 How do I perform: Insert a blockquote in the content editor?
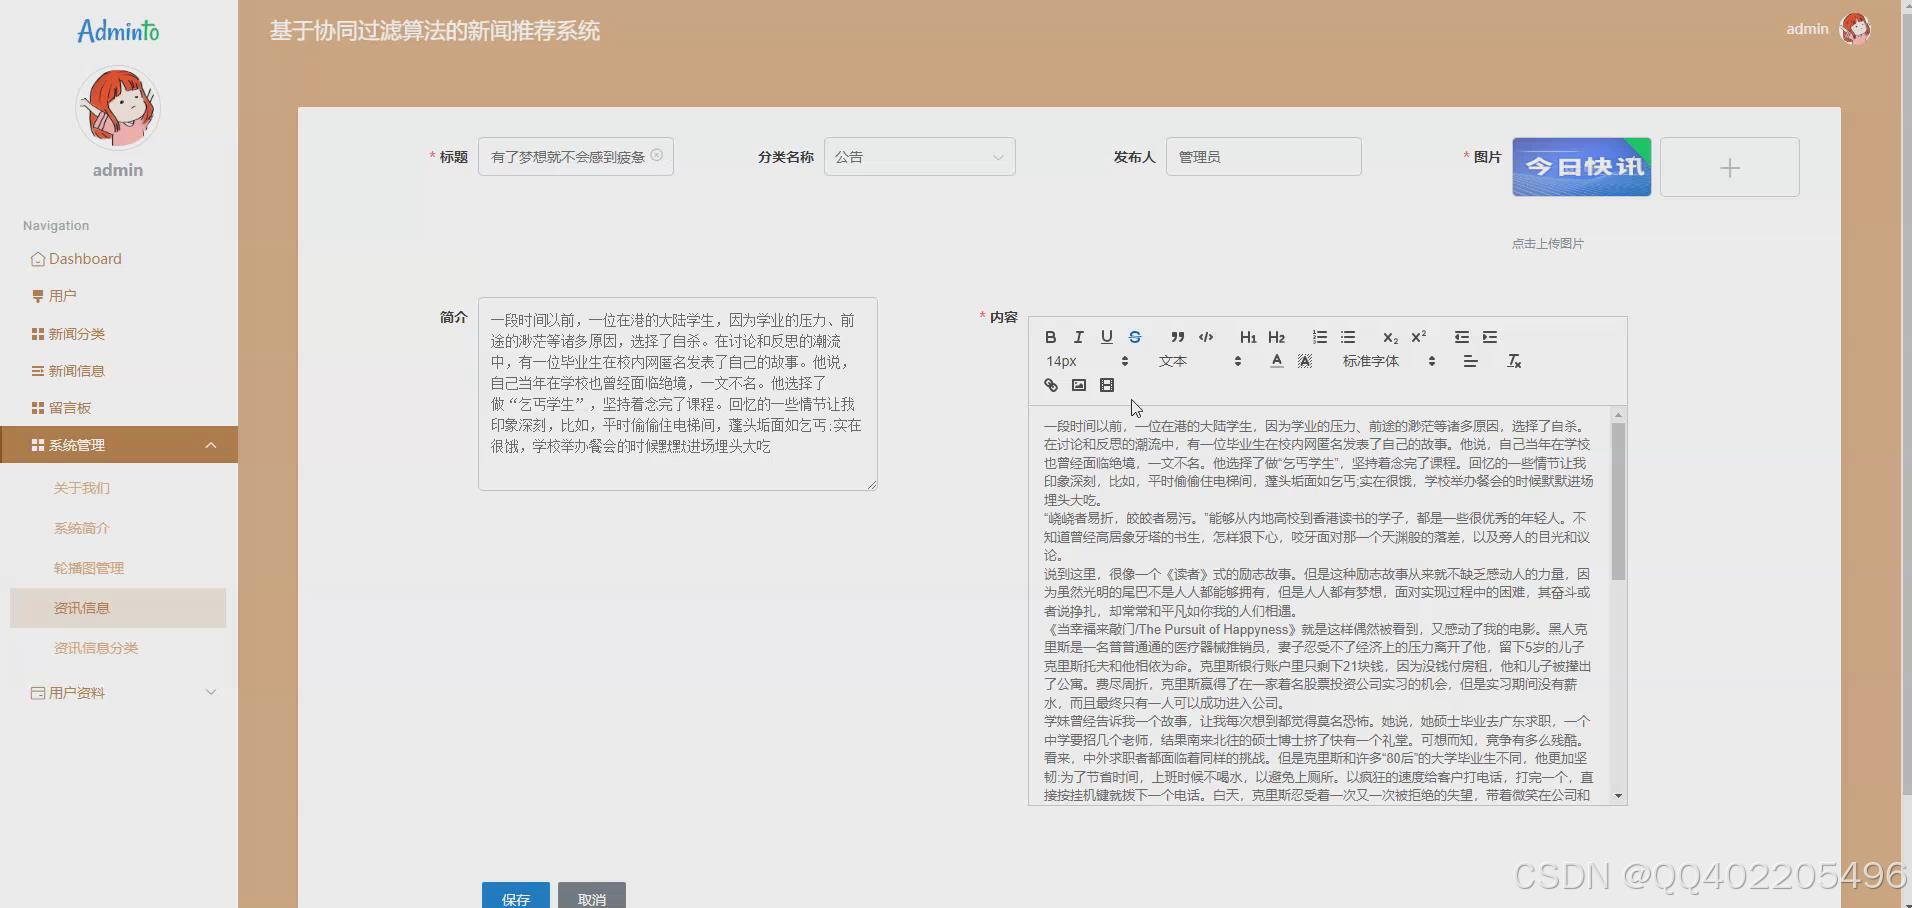pos(1177,337)
